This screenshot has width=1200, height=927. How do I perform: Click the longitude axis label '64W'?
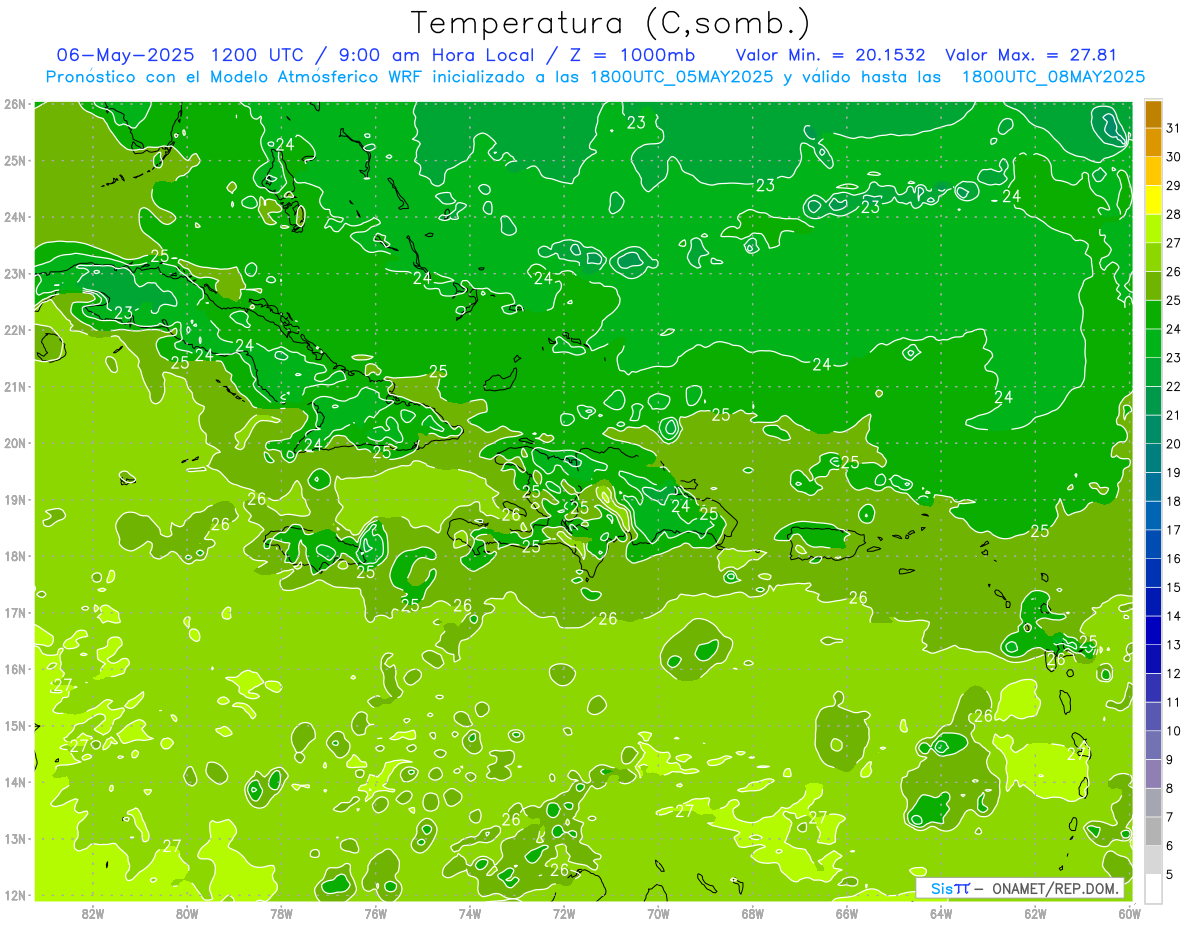coord(941,912)
